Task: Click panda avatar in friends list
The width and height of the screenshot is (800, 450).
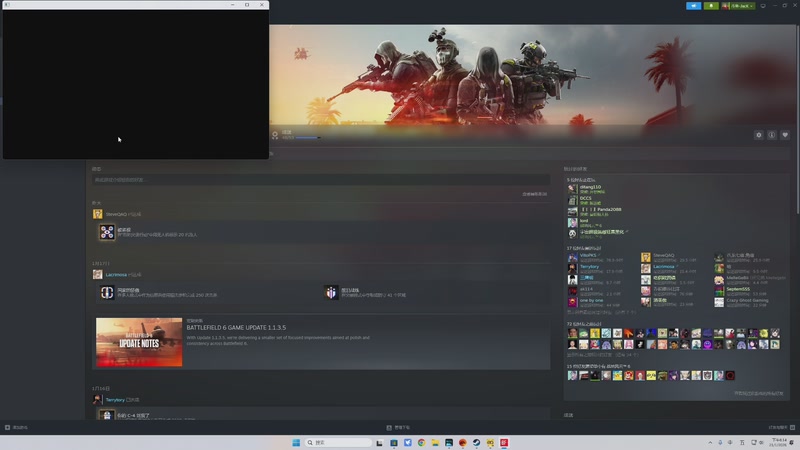Action: [x=572, y=233]
